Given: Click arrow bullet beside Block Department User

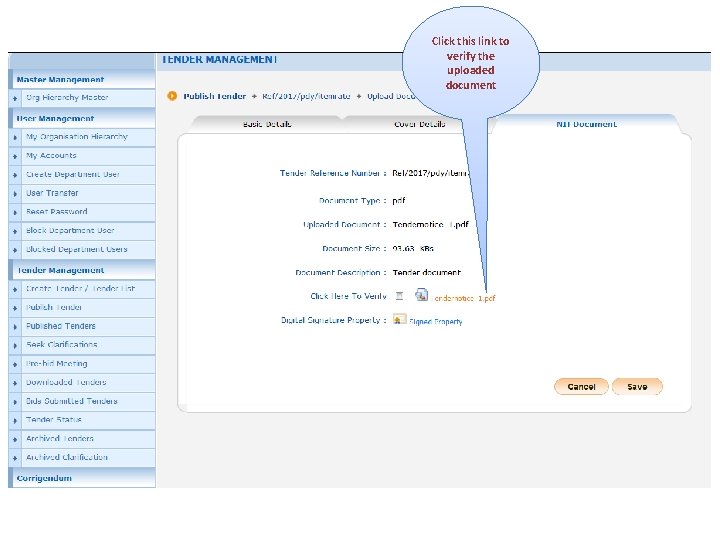Looking at the screenshot, I should click(x=15, y=231).
